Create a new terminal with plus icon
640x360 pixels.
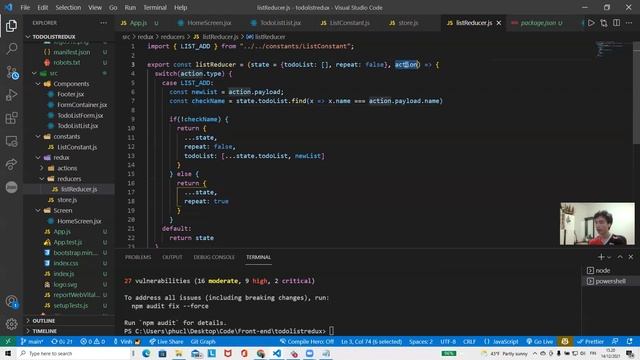601,257
